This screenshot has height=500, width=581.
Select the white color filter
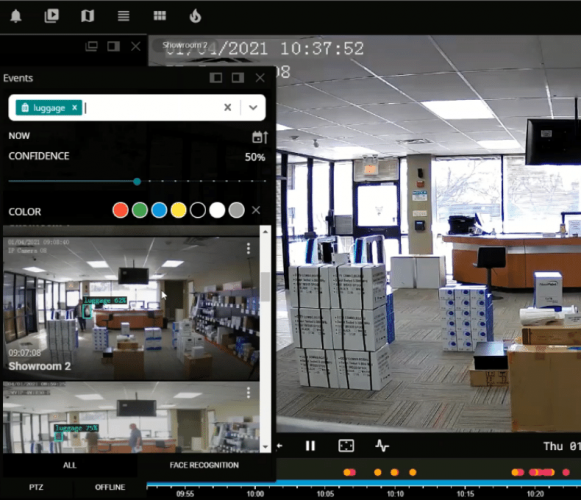[x=217, y=210]
